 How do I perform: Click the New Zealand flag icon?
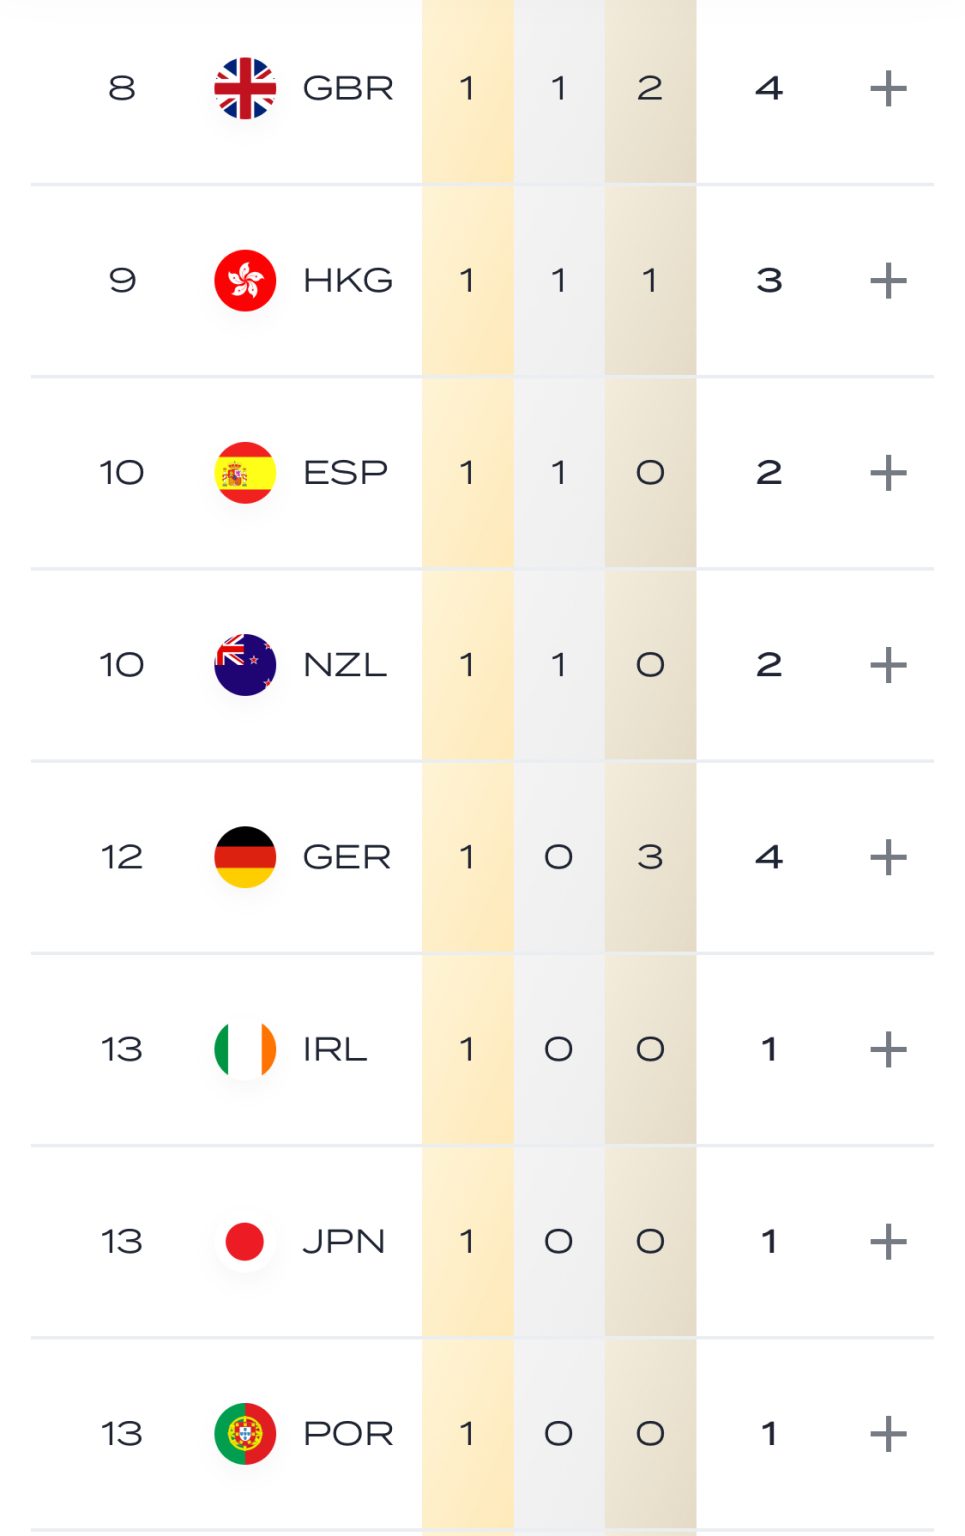(x=245, y=664)
